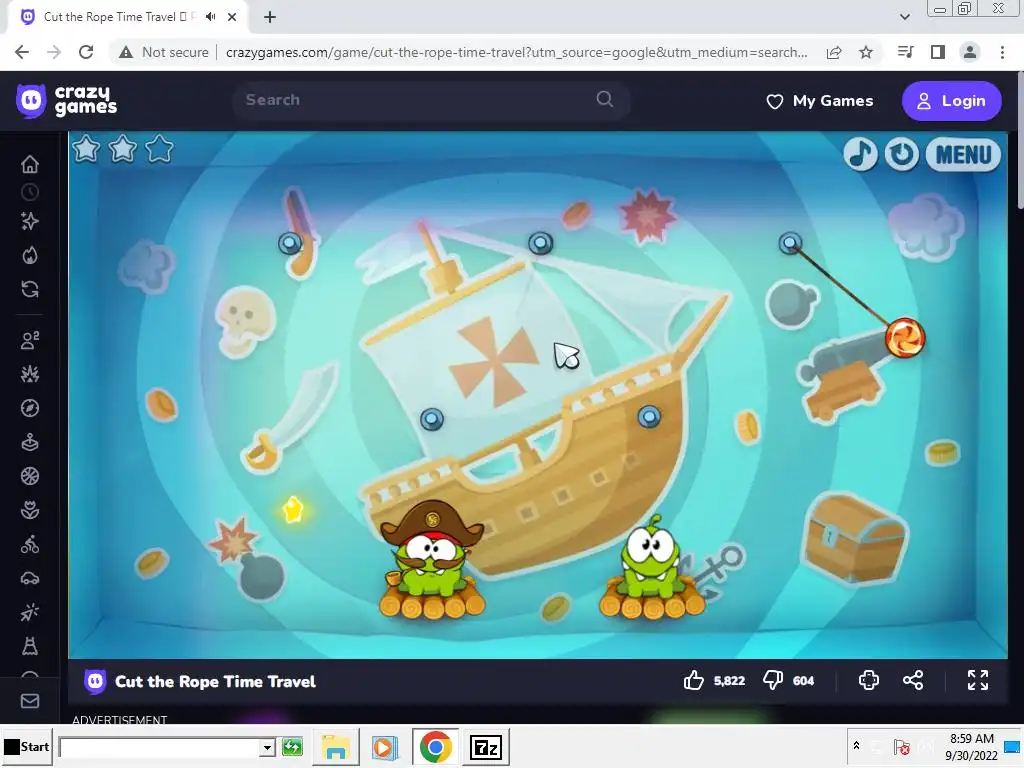1024x768 pixels.
Task: Open the action games explosion icon
Action: coord(30,374)
